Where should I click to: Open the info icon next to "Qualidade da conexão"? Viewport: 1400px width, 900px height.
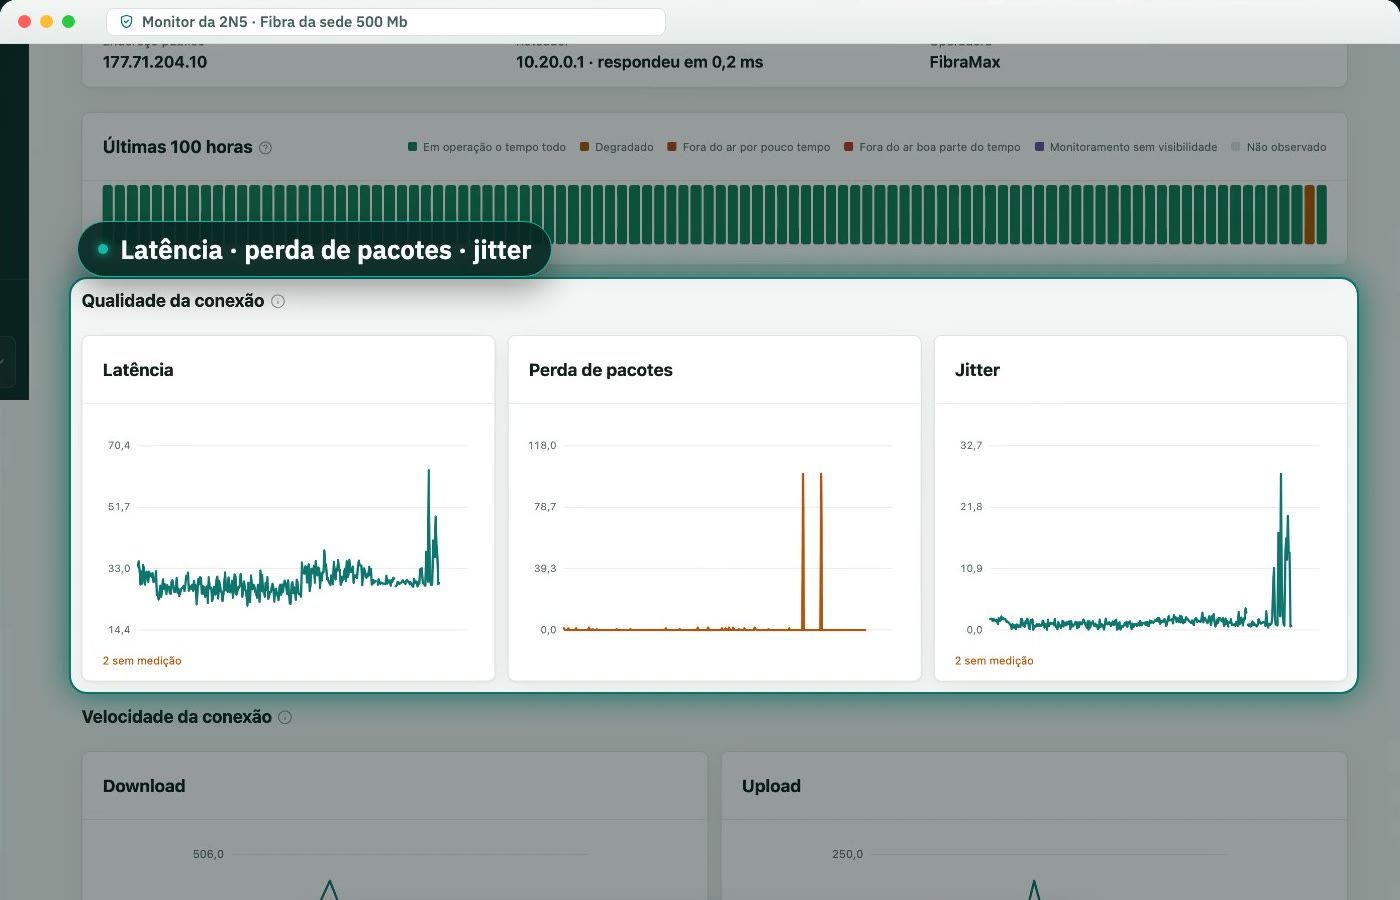tap(278, 301)
